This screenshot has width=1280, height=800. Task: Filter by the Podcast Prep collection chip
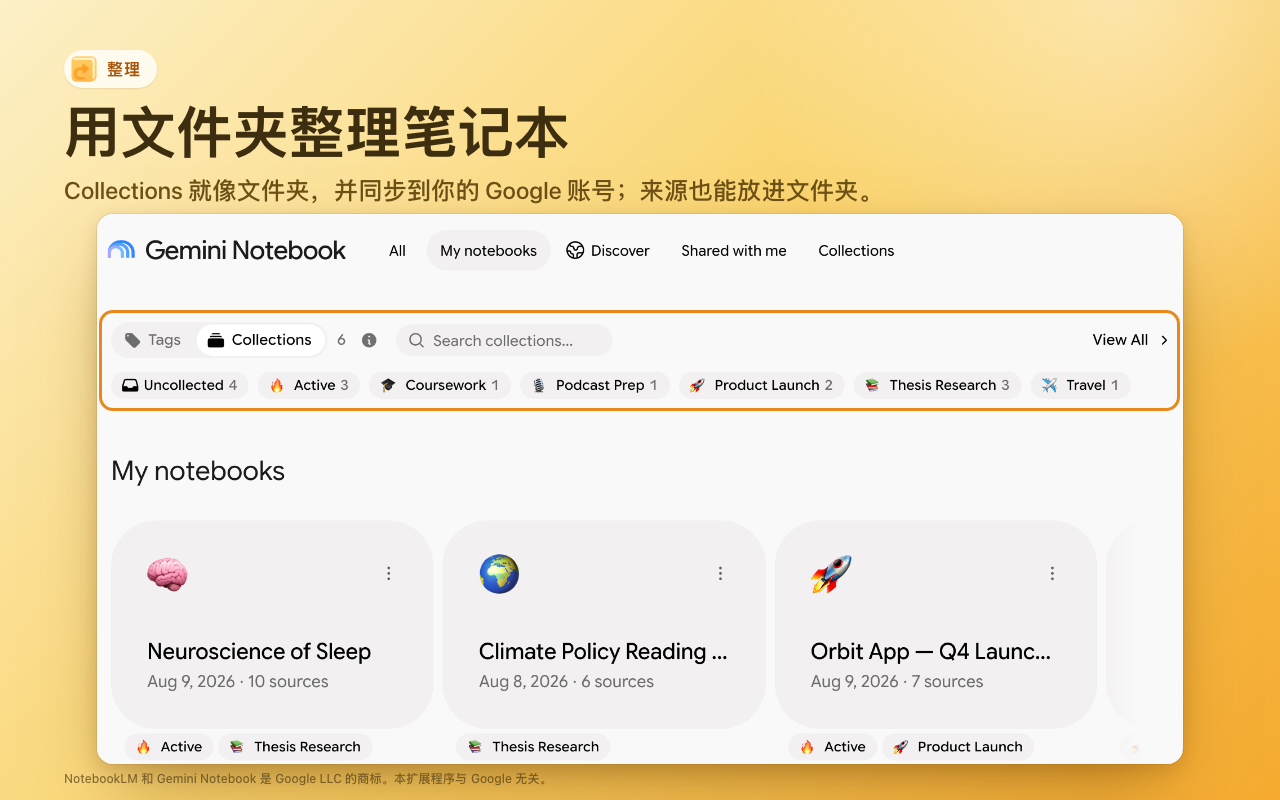[595, 385]
